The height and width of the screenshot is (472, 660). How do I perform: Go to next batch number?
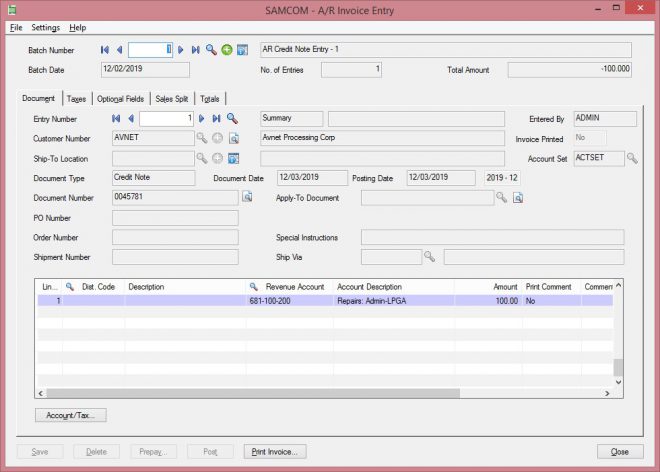(181, 50)
